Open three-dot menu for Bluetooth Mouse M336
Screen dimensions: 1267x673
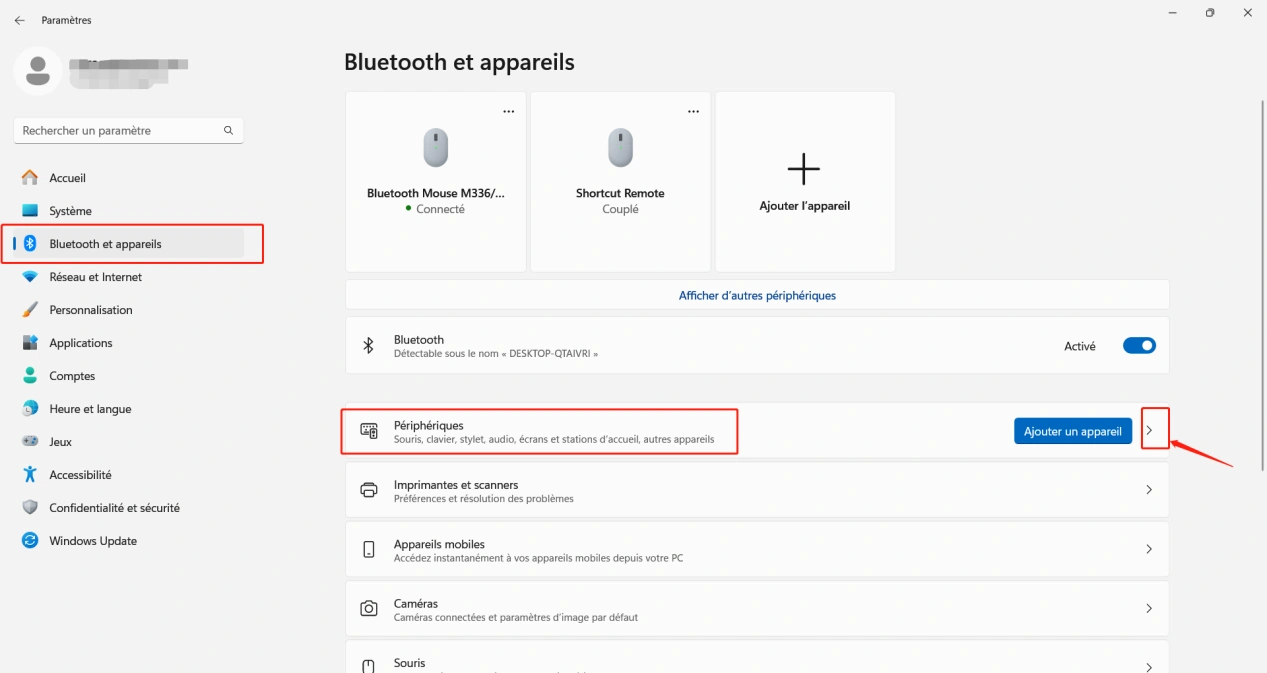509,112
